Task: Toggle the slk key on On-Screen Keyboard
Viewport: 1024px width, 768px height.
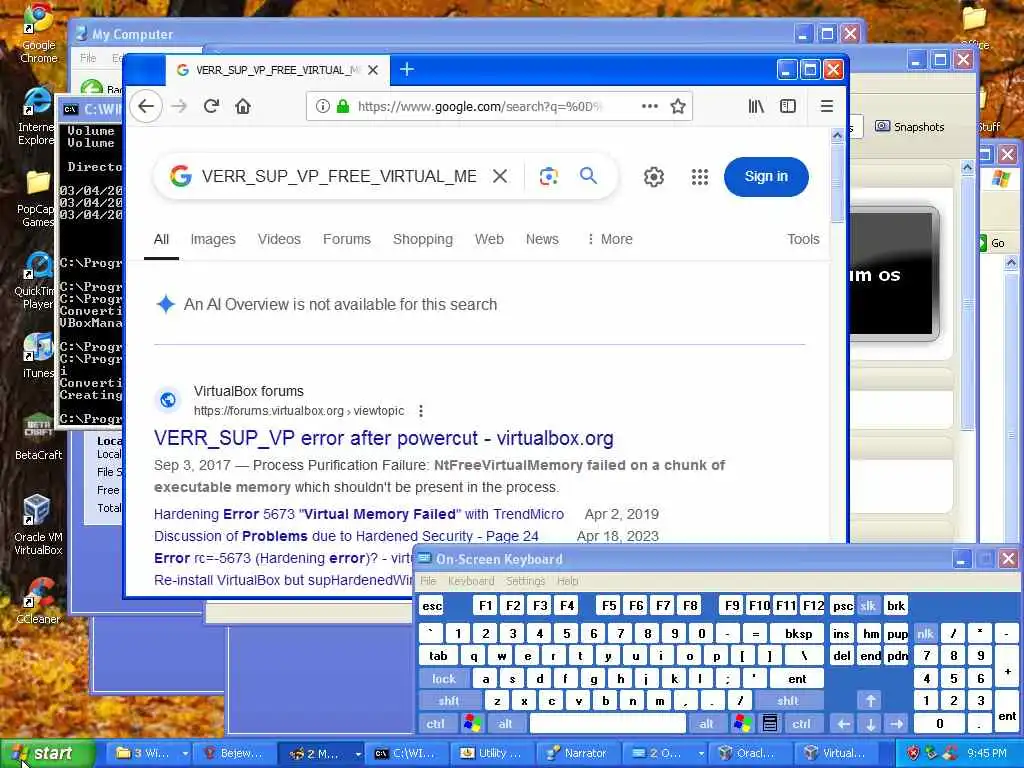Action: [868, 606]
